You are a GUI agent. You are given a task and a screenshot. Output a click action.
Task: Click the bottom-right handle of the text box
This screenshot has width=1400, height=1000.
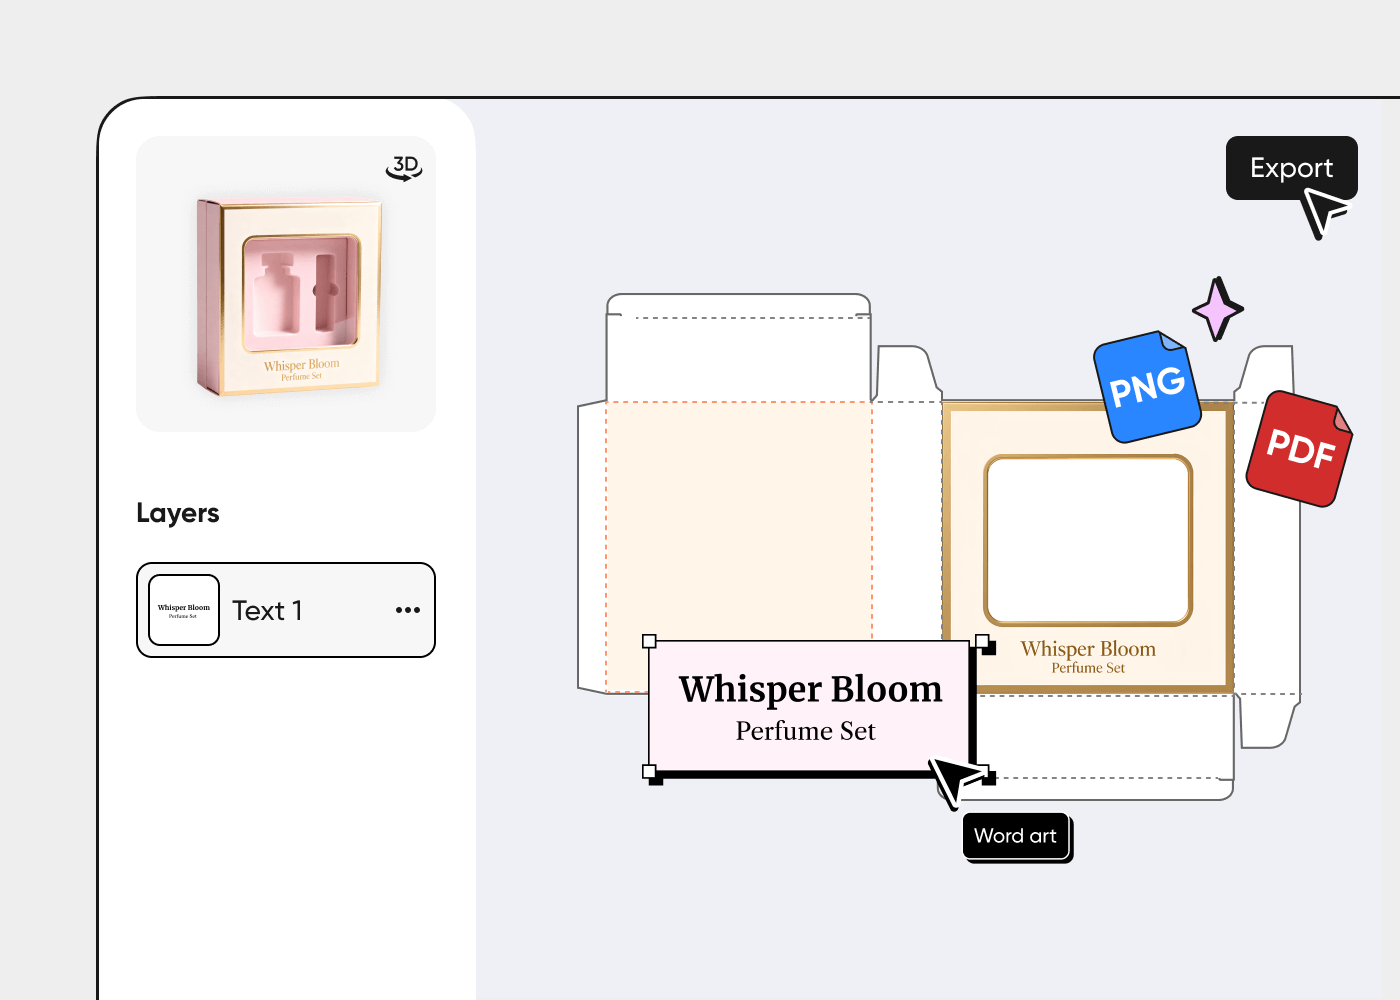[x=985, y=770]
